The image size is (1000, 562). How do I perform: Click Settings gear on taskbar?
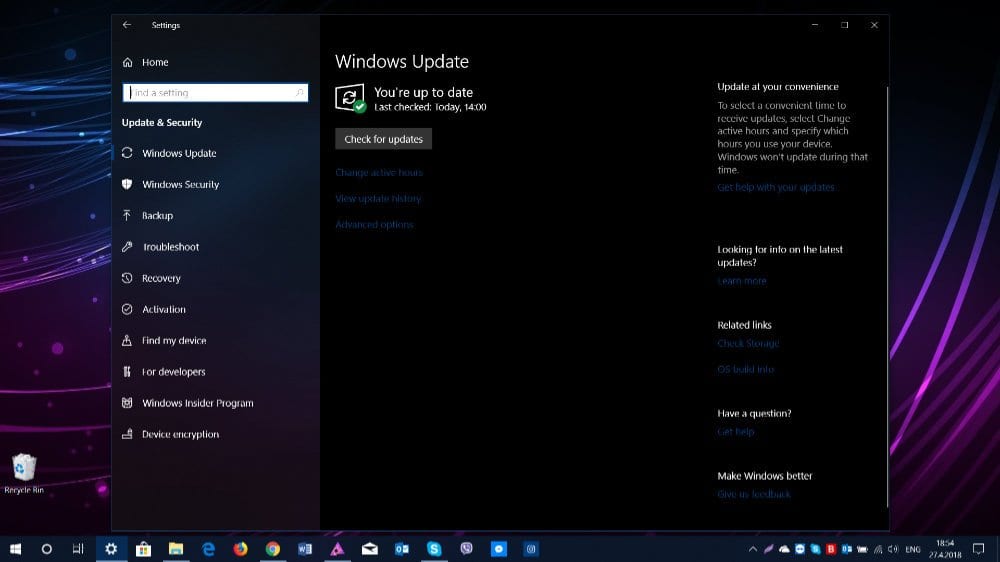coord(111,549)
